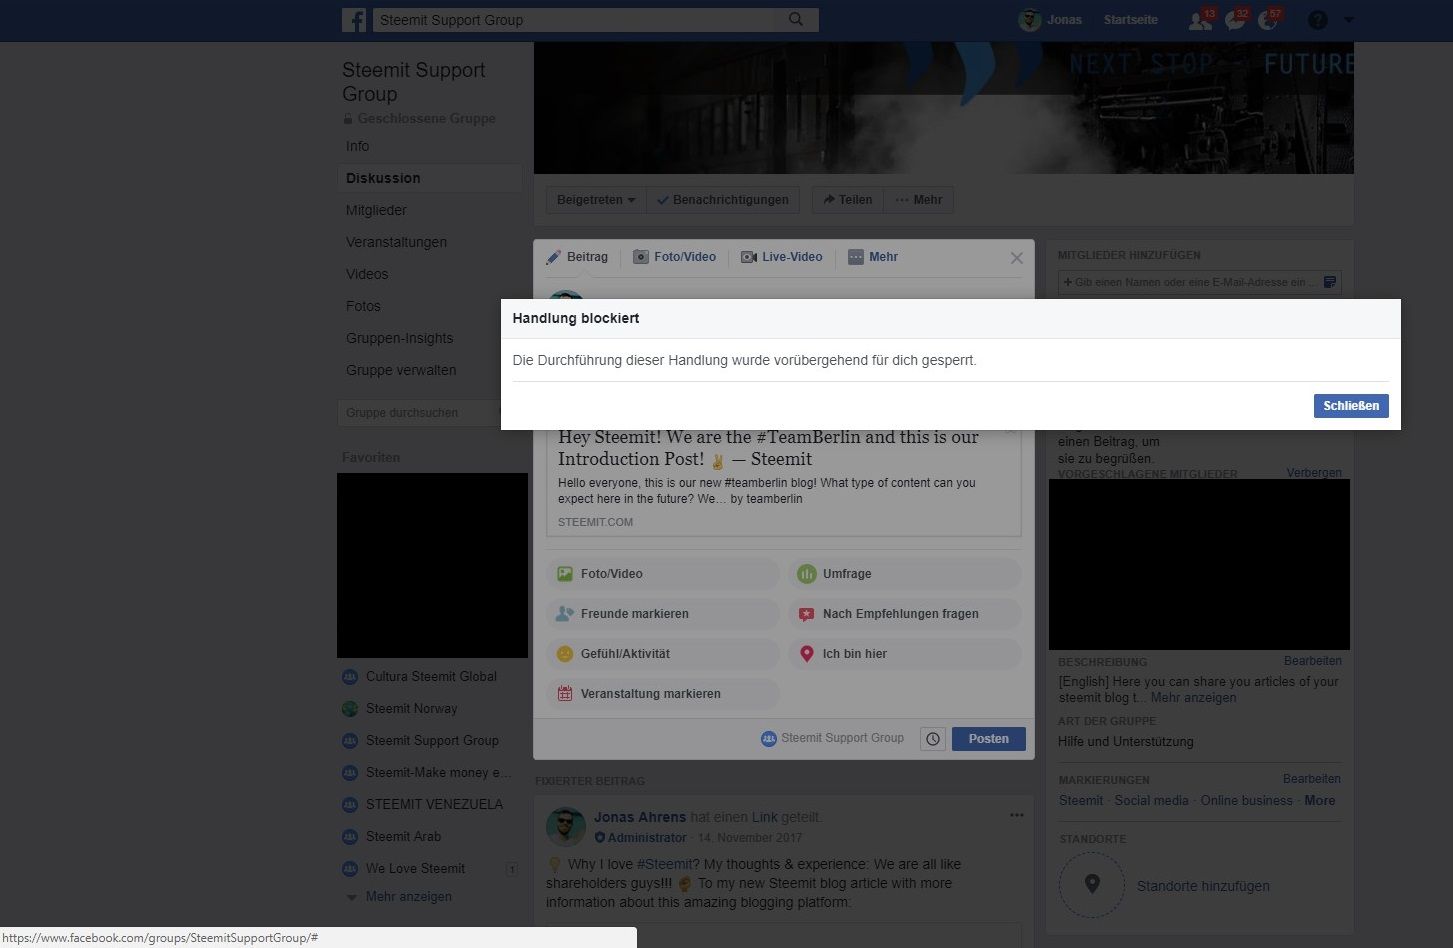Click Gefühl/Aktivität smiley icon

565,654
